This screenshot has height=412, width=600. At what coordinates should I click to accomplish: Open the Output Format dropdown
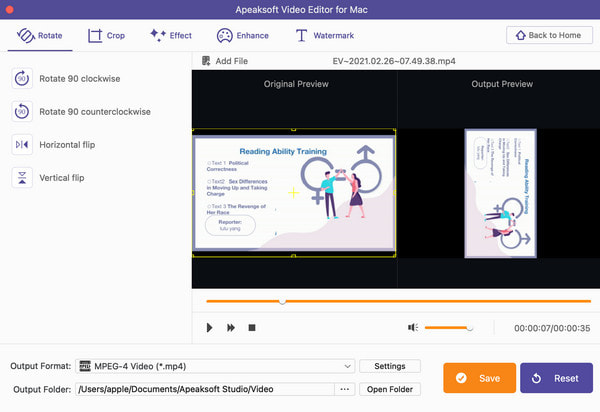tap(215, 366)
